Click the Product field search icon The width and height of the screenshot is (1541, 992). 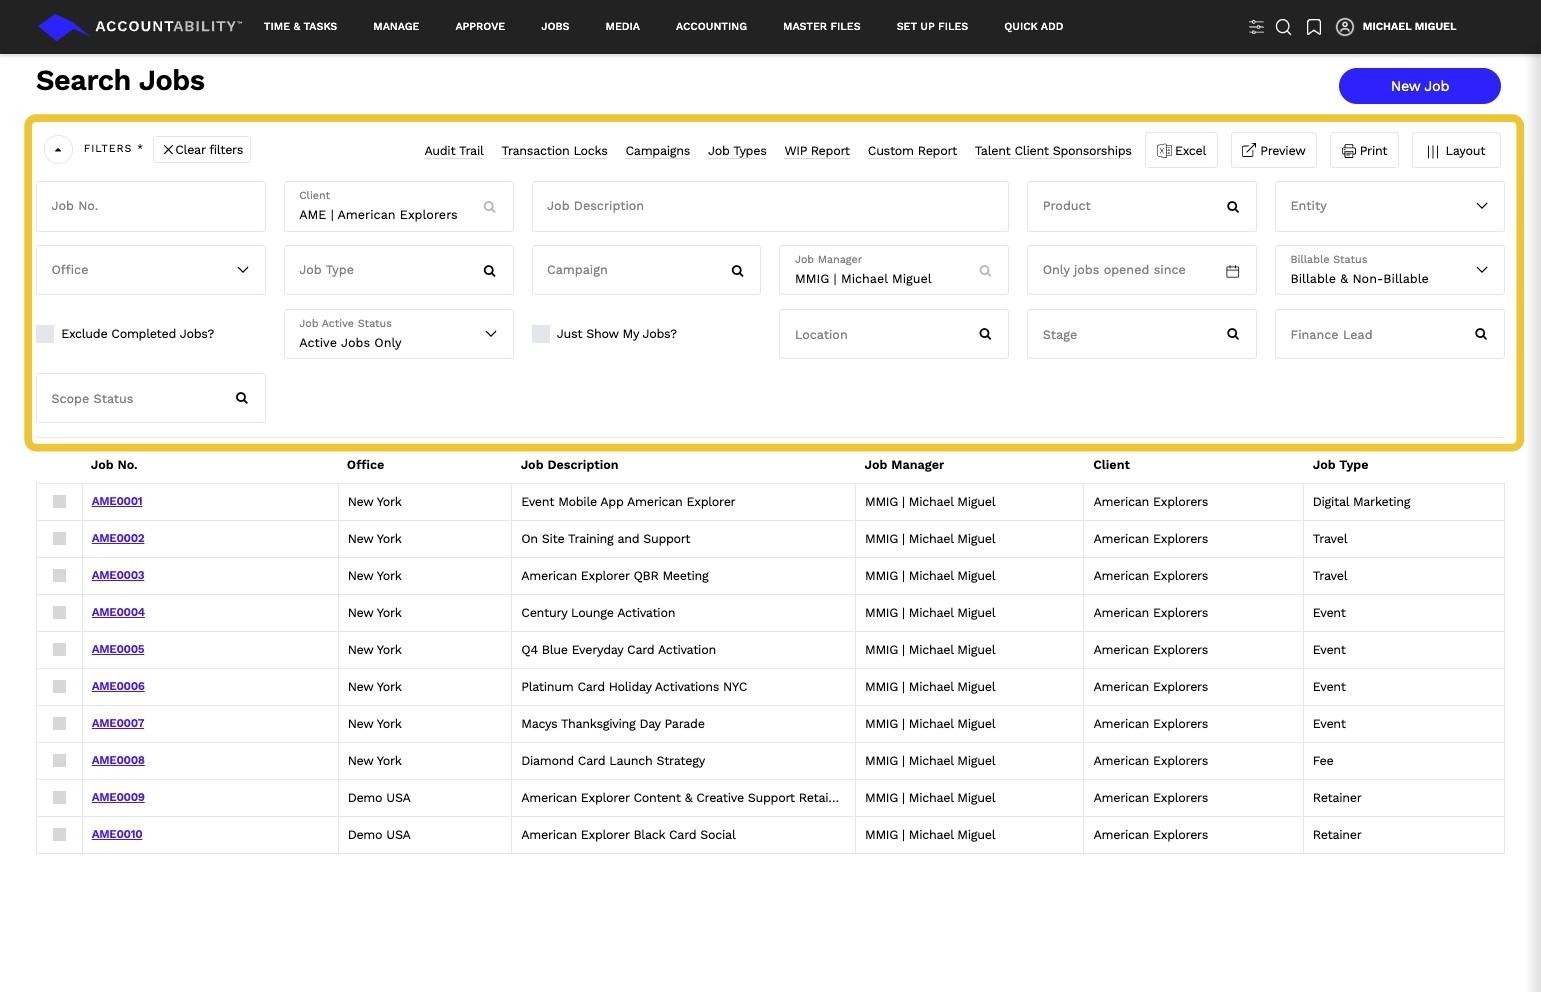pyautogui.click(x=1232, y=207)
